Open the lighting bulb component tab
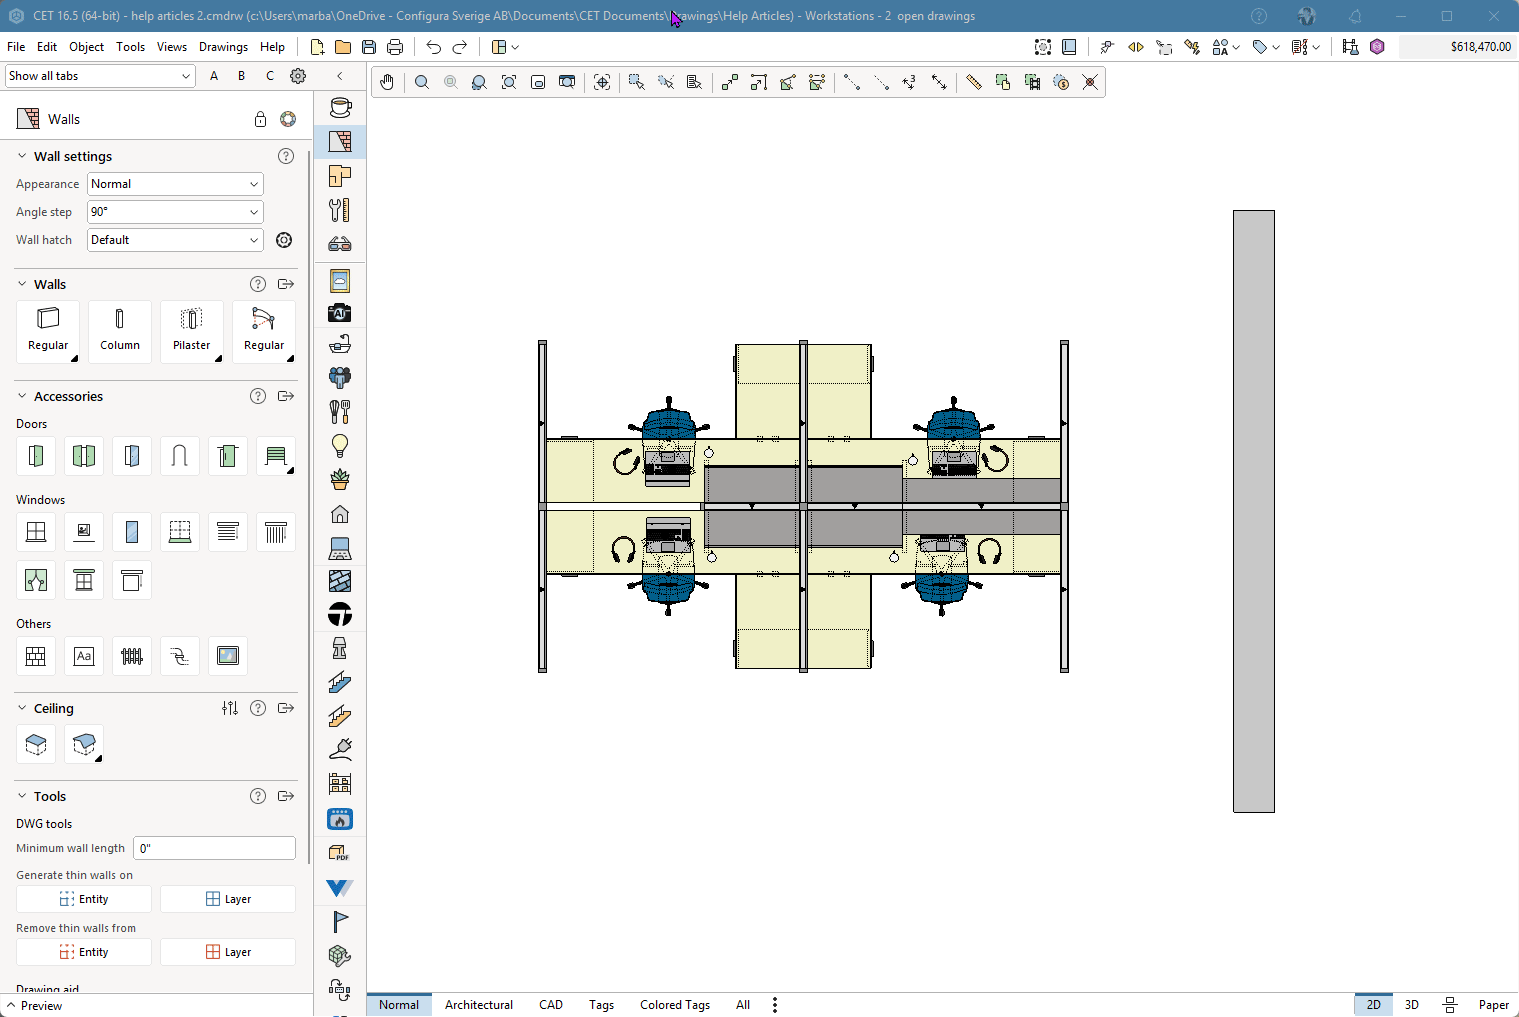Viewport: 1519px width, 1017px height. pyautogui.click(x=340, y=445)
